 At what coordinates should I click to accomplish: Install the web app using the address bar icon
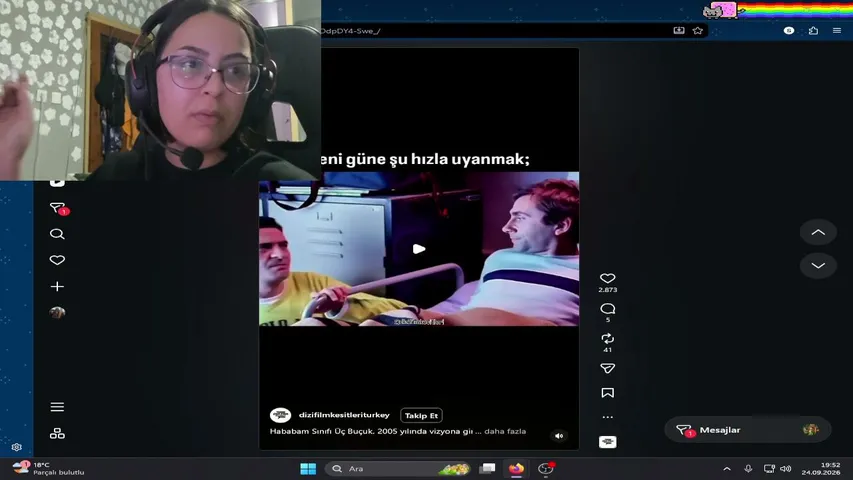[x=679, y=30]
